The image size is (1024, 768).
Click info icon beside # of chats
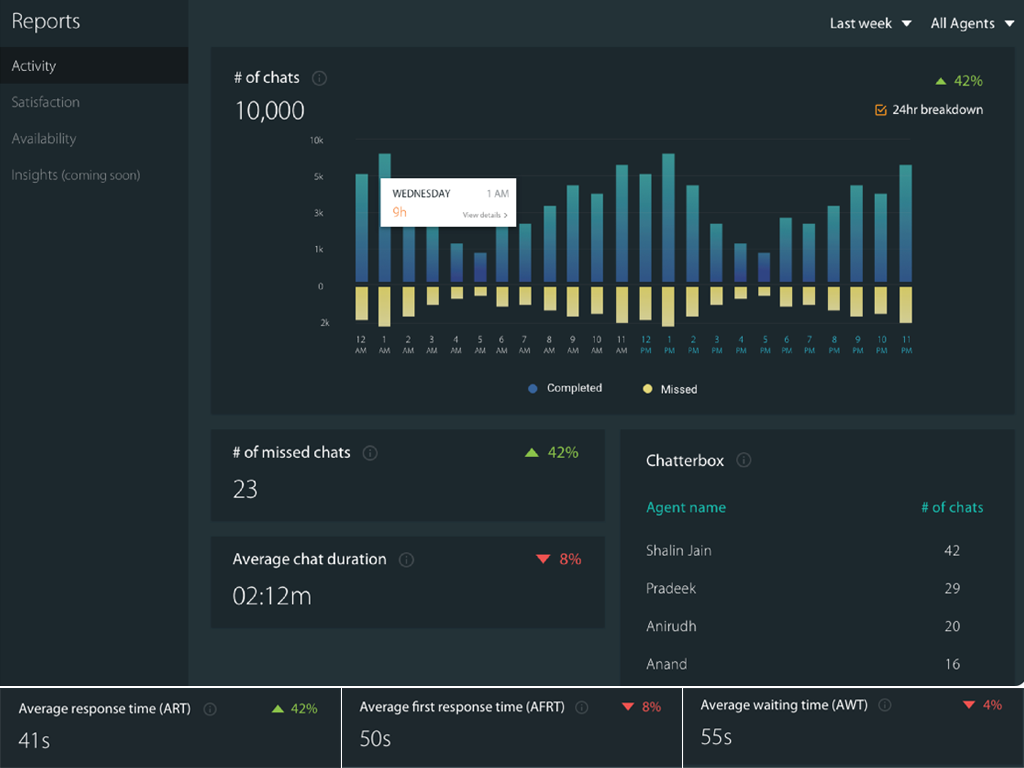pyautogui.click(x=319, y=78)
